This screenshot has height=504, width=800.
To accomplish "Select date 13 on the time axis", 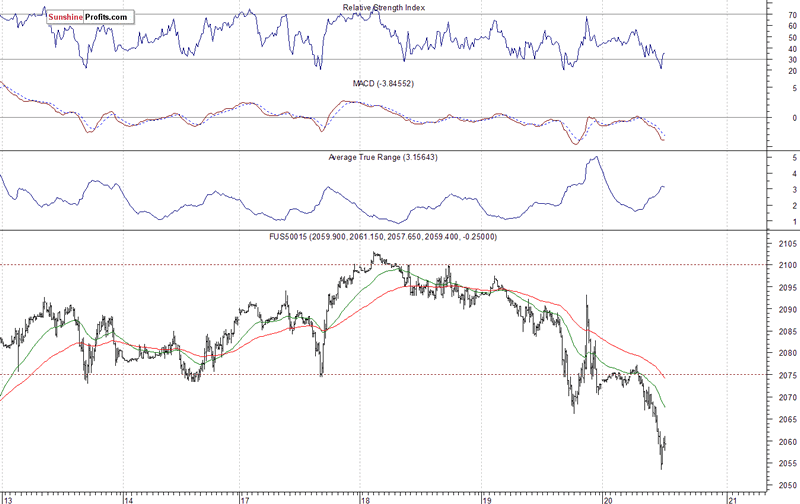I will (7, 497).
